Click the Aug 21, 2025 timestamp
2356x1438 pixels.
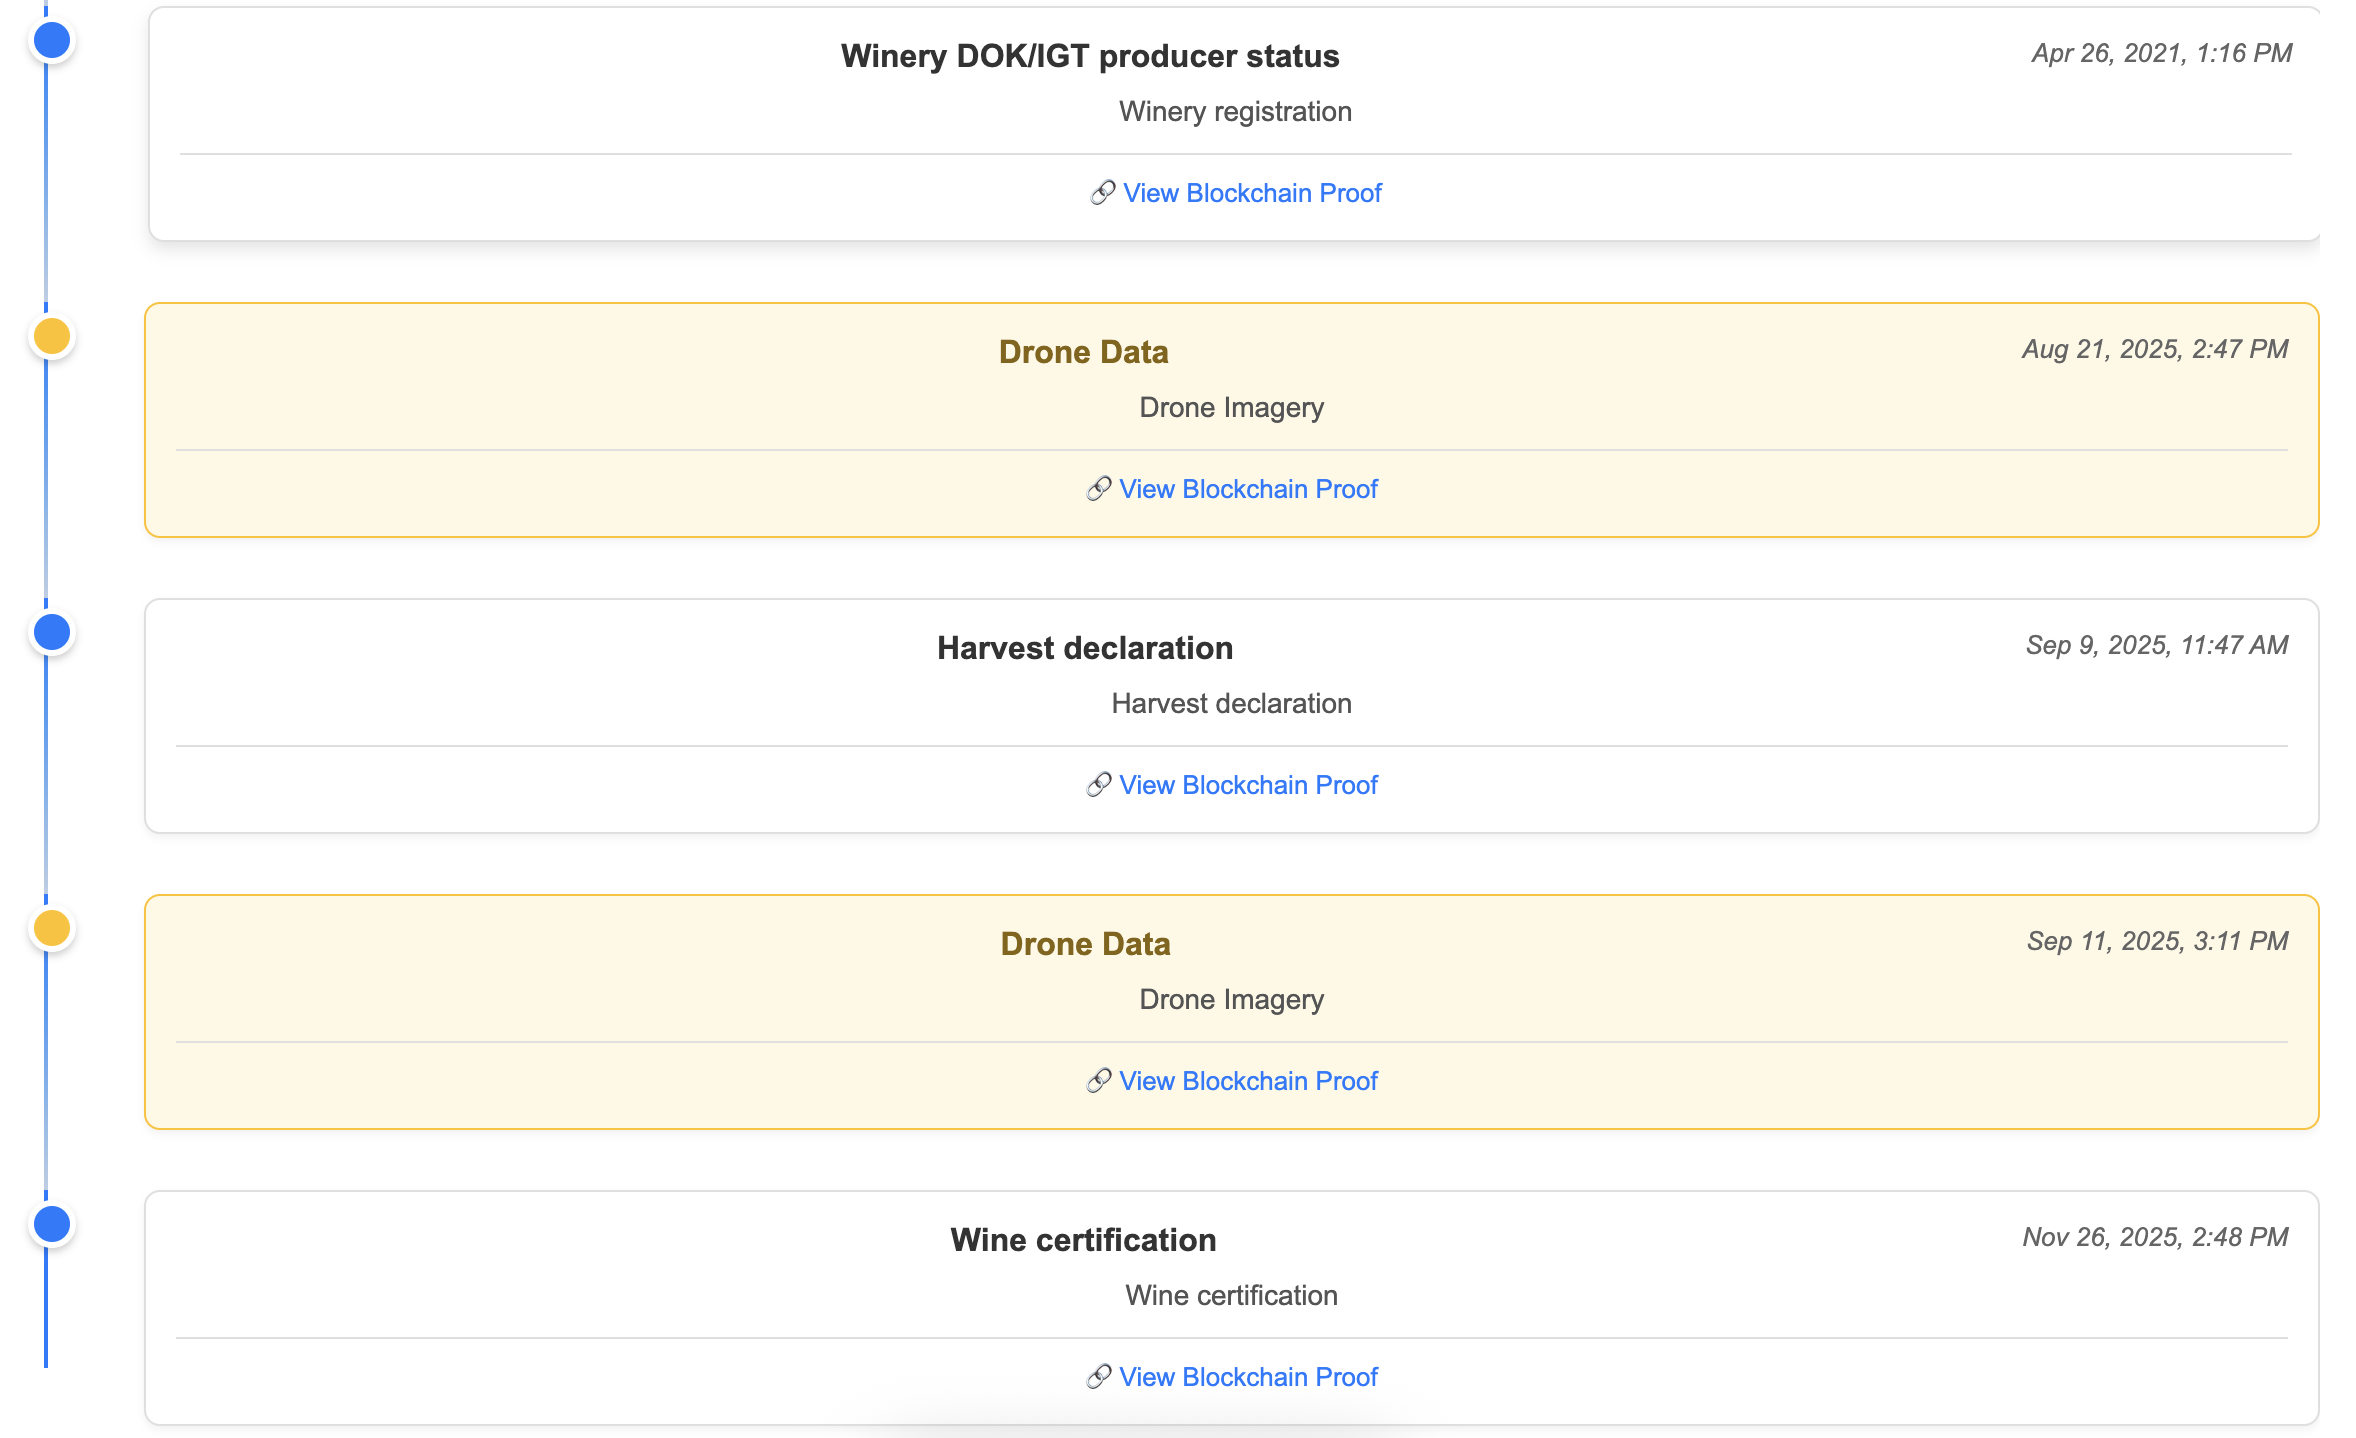2154,349
